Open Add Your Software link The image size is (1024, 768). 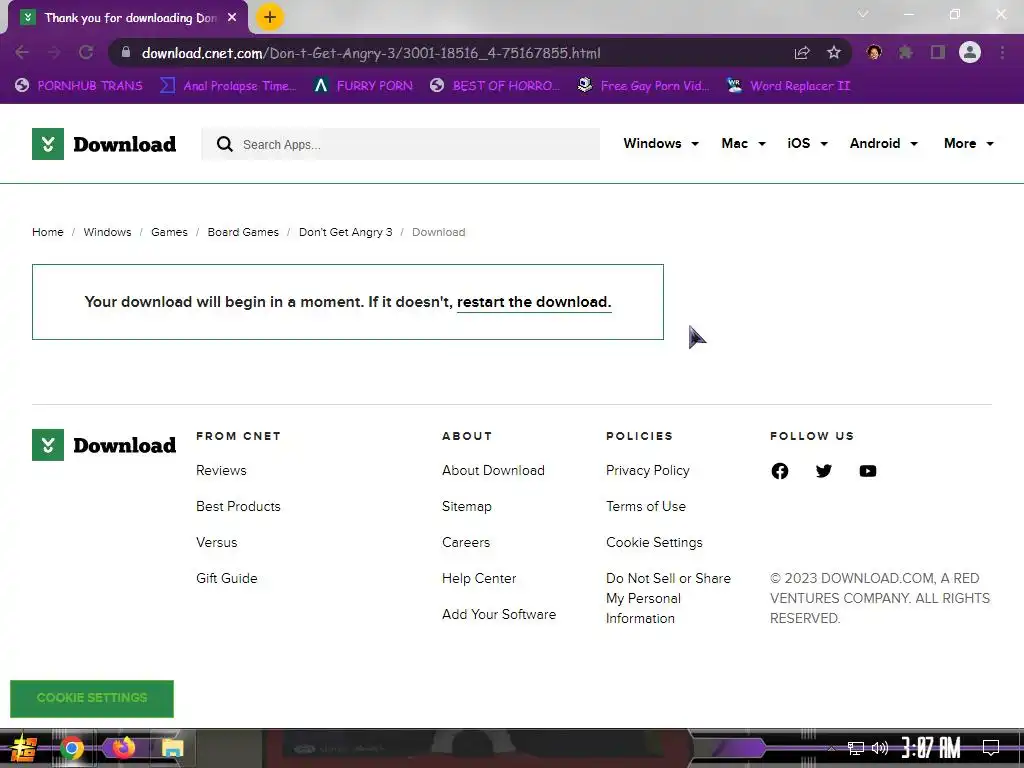[x=499, y=614]
